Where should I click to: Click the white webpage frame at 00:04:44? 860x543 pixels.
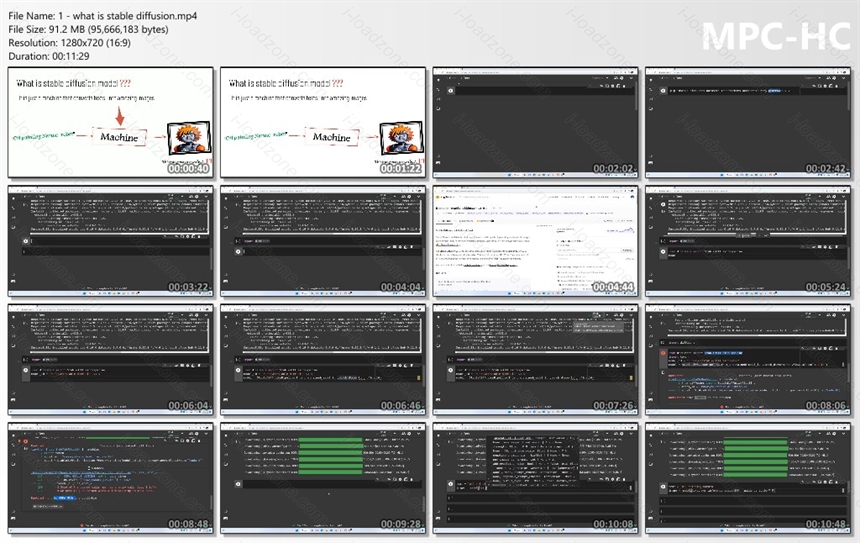[535, 241]
